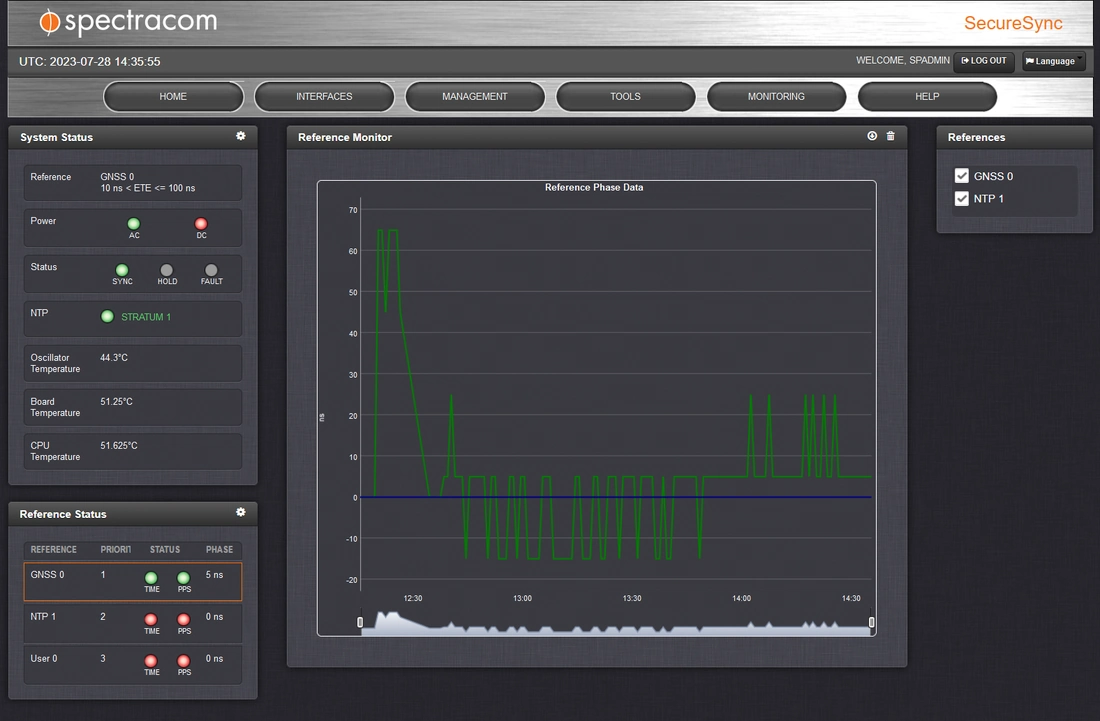
Task: Select User 0 row in Reference Status
Action: click(x=133, y=664)
